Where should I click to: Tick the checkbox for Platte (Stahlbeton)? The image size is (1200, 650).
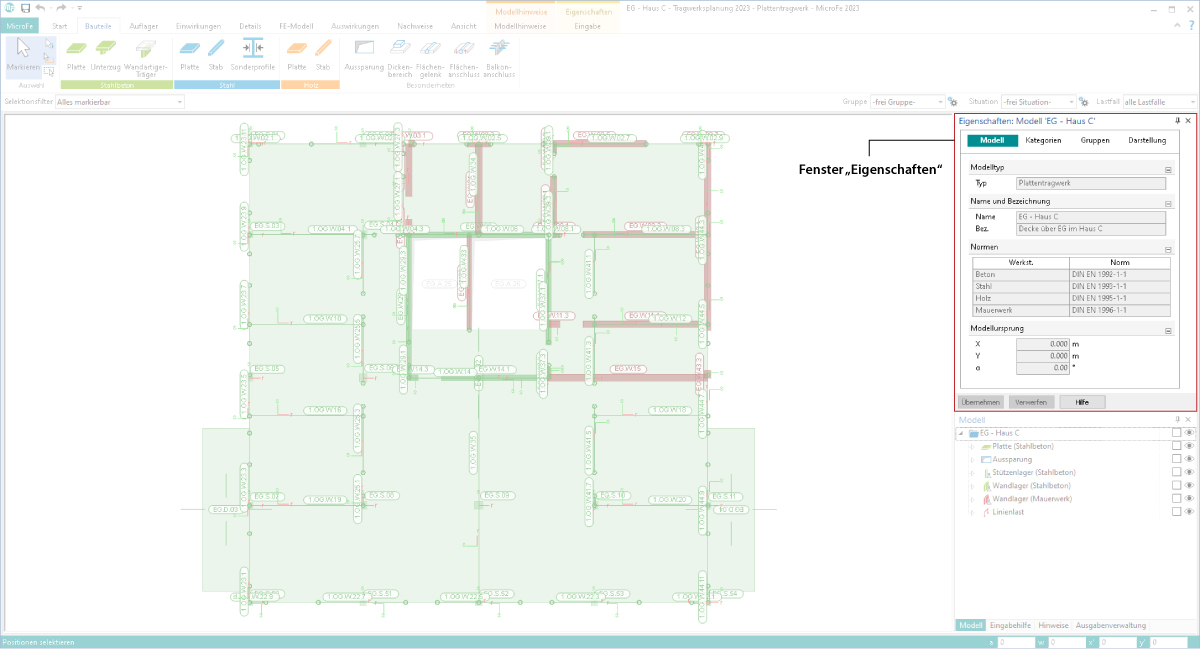(x=1176, y=446)
